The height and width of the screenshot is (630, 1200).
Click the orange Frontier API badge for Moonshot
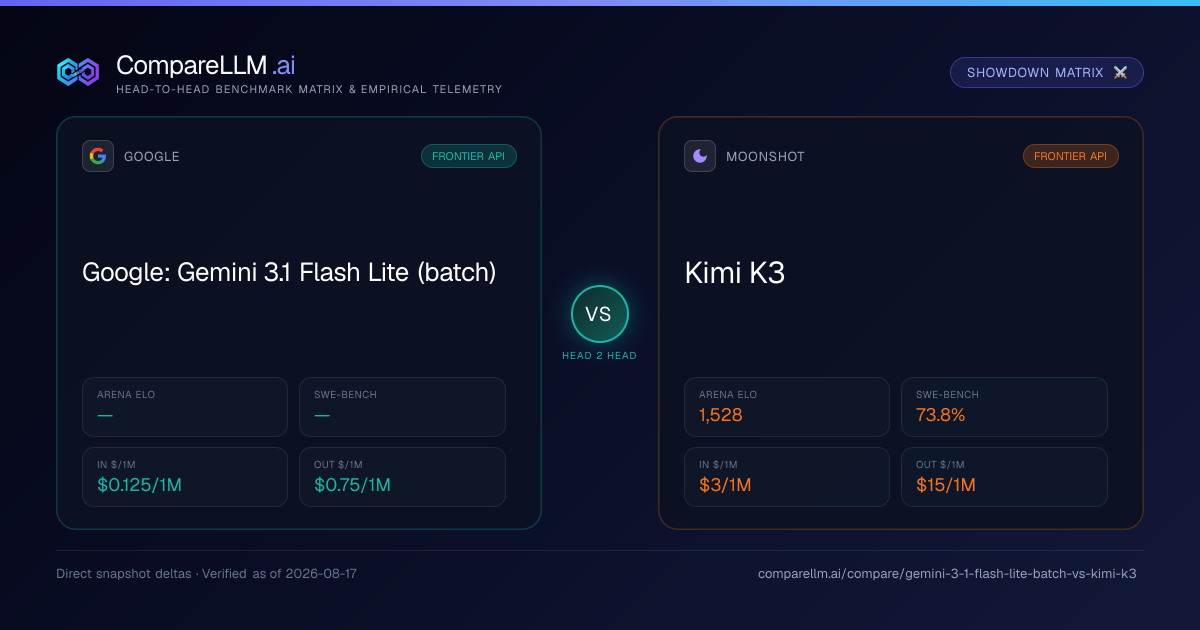tap(1071, 156)
